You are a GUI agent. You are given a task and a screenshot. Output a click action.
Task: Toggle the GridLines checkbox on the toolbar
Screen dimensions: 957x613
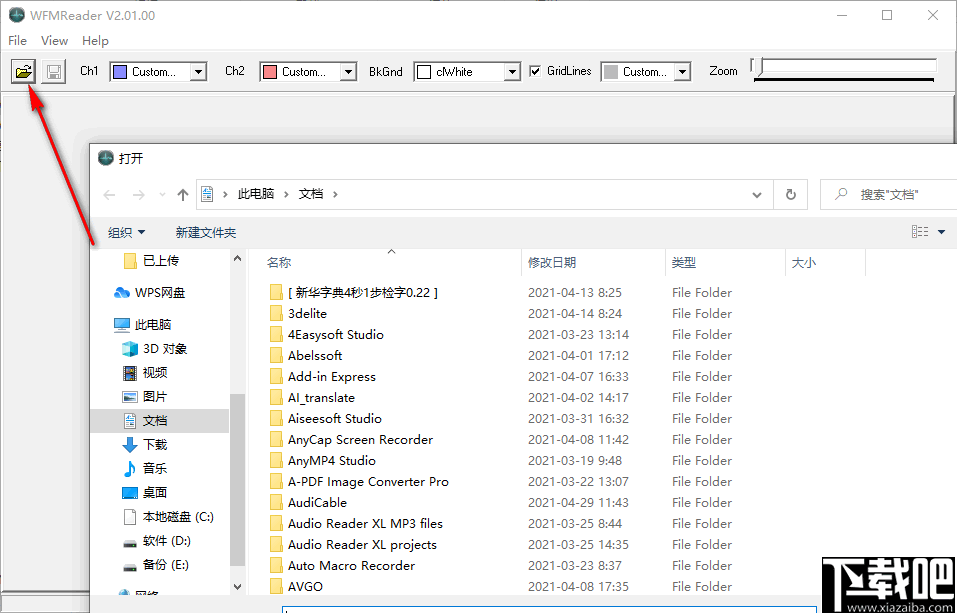pyautogui.click(x=537, y=71)
